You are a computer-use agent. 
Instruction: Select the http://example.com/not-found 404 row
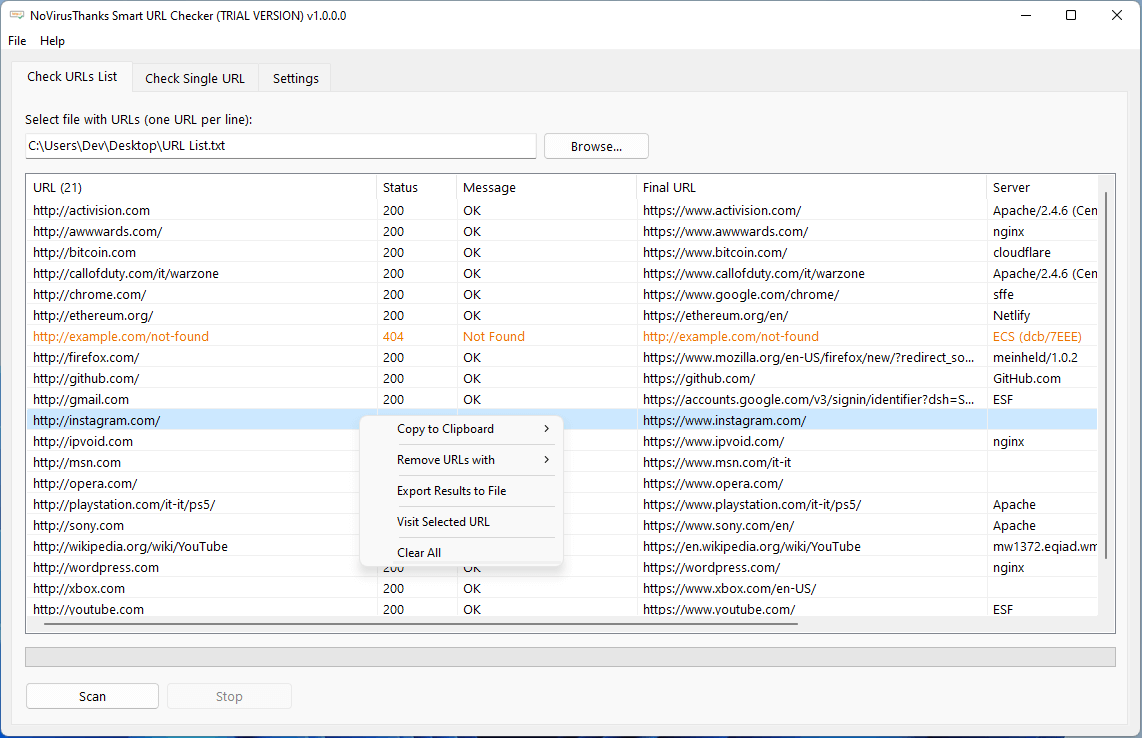pyautogui.click(x=200, y=336)
